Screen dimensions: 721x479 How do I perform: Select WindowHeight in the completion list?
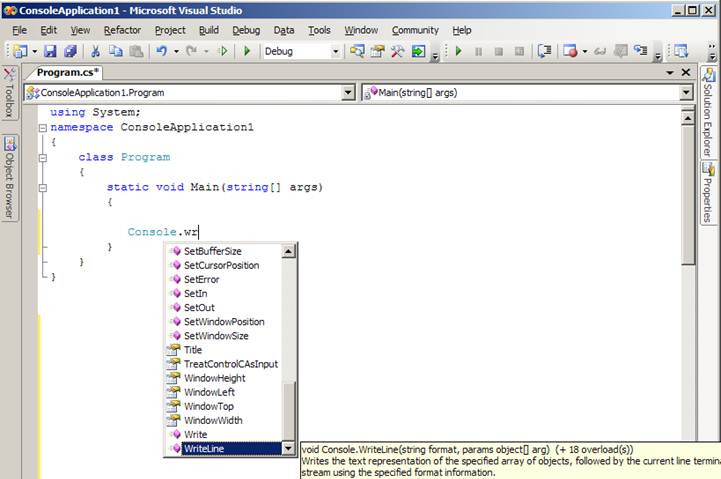(224, 378)
